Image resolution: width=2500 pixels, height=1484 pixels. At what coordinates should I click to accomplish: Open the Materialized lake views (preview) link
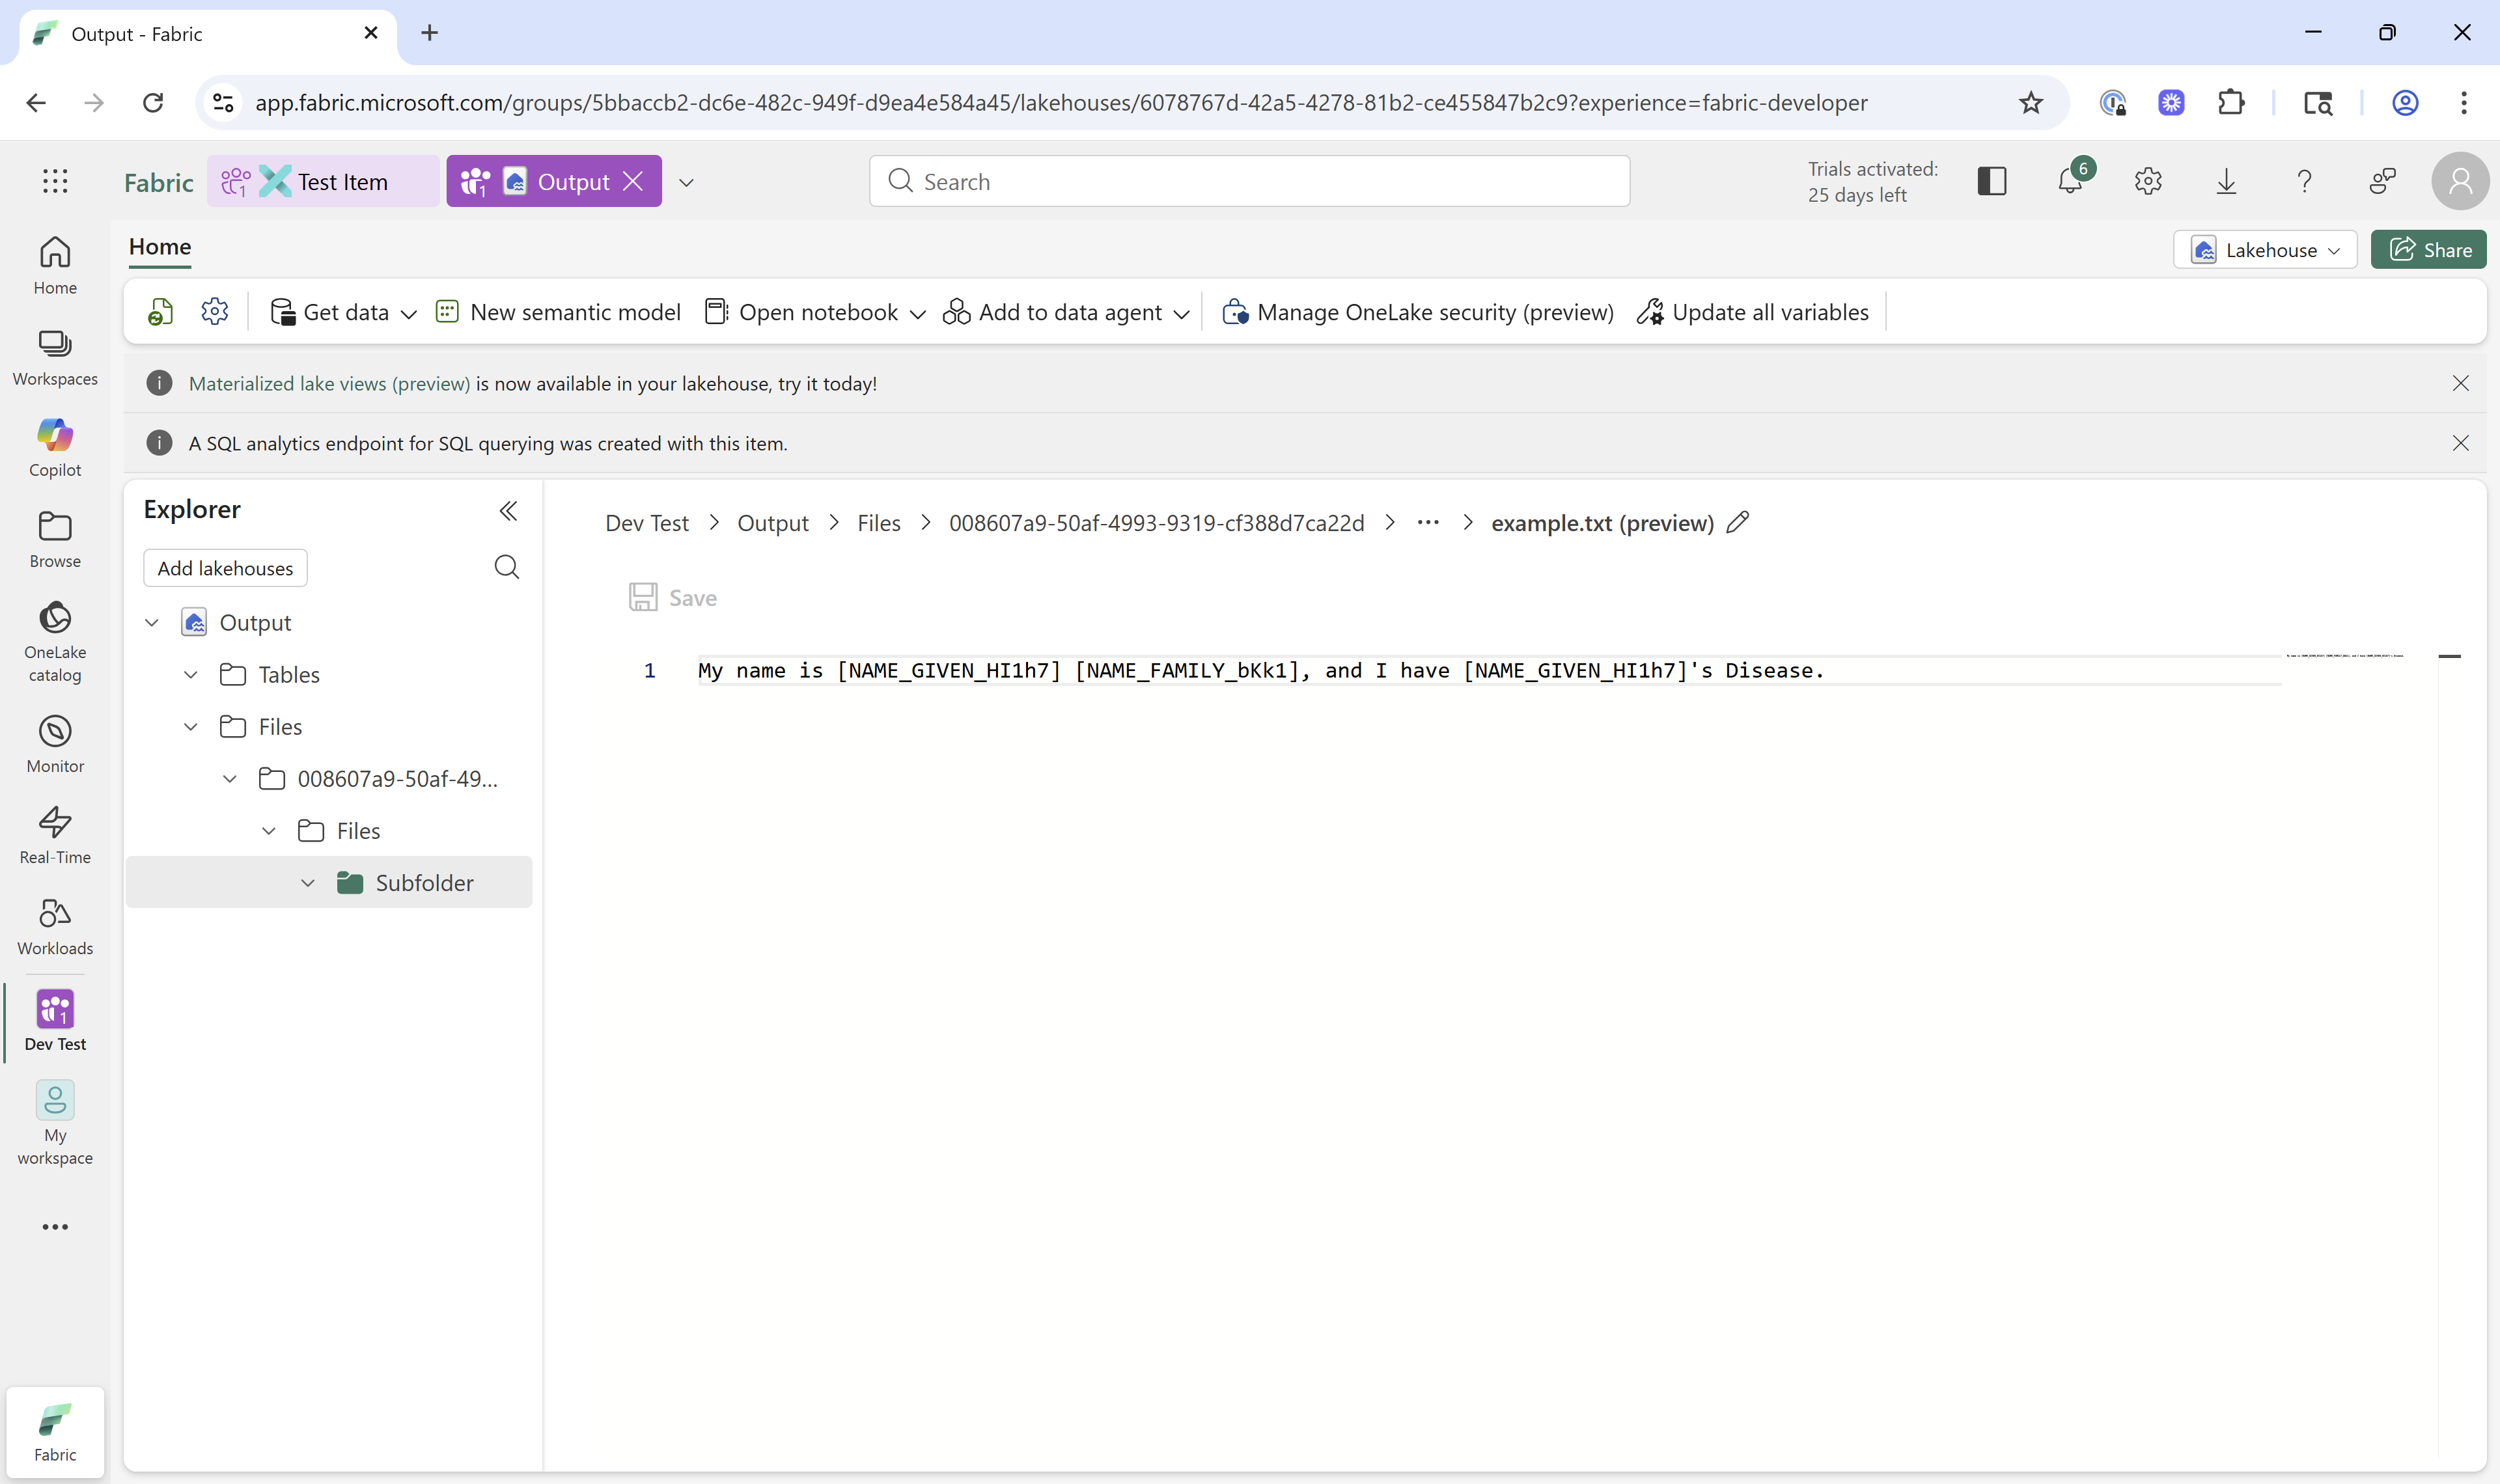coord(329,384)
